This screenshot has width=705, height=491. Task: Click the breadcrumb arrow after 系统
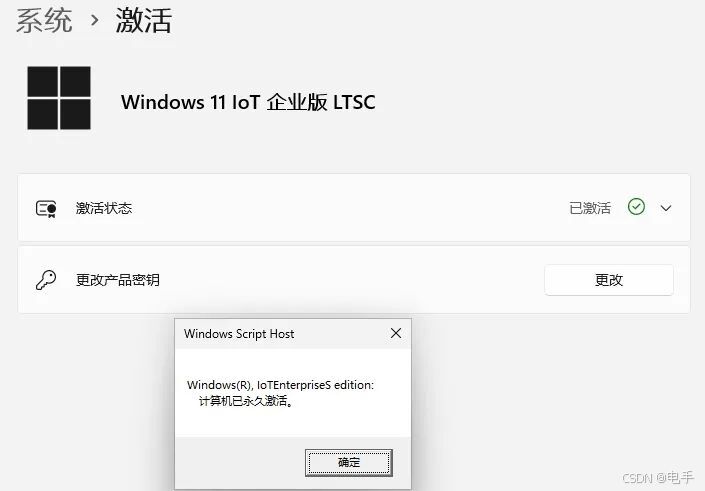pos(94,20)
